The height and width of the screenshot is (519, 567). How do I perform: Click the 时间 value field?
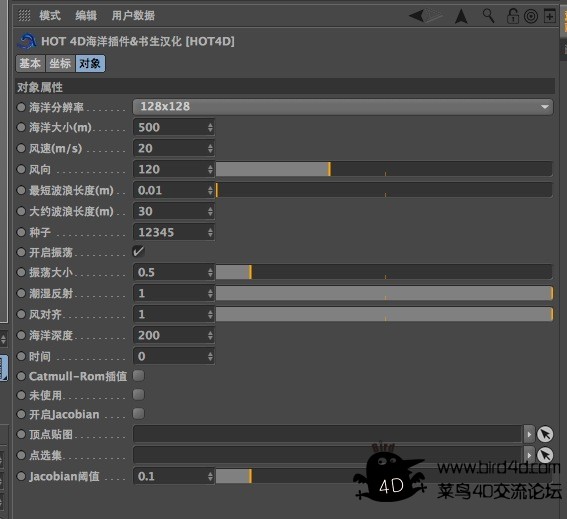[x=170, y=356]
